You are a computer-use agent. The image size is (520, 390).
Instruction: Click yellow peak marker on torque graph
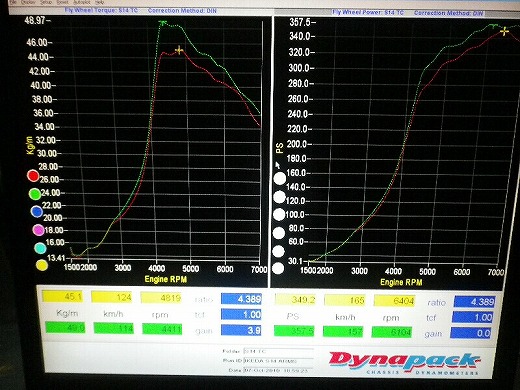pyautogui.click(x=179, y=50)
